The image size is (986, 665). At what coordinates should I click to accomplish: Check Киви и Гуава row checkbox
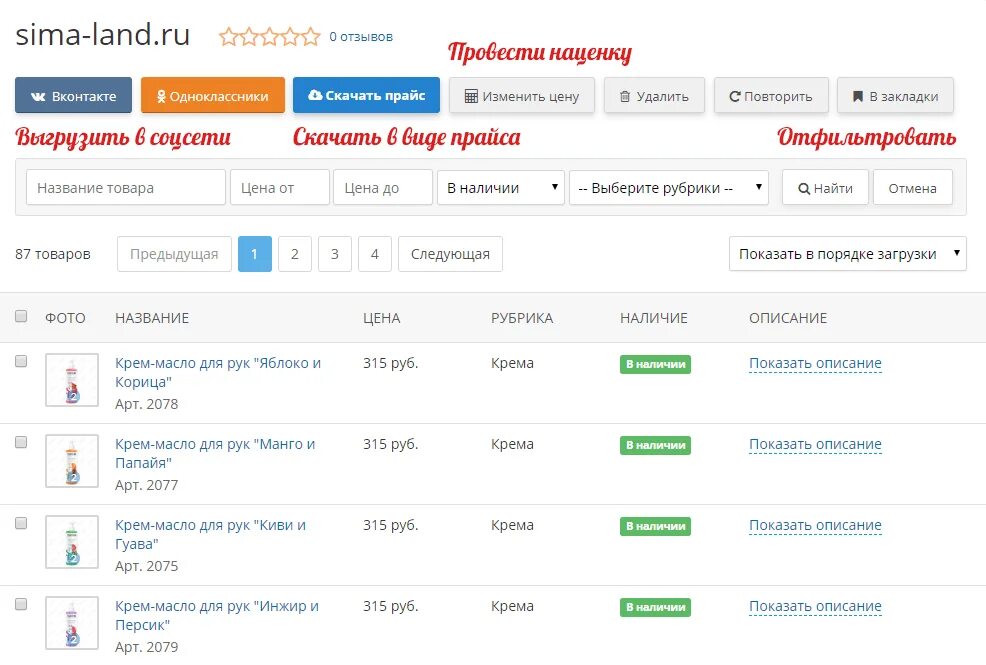point(21,524)
